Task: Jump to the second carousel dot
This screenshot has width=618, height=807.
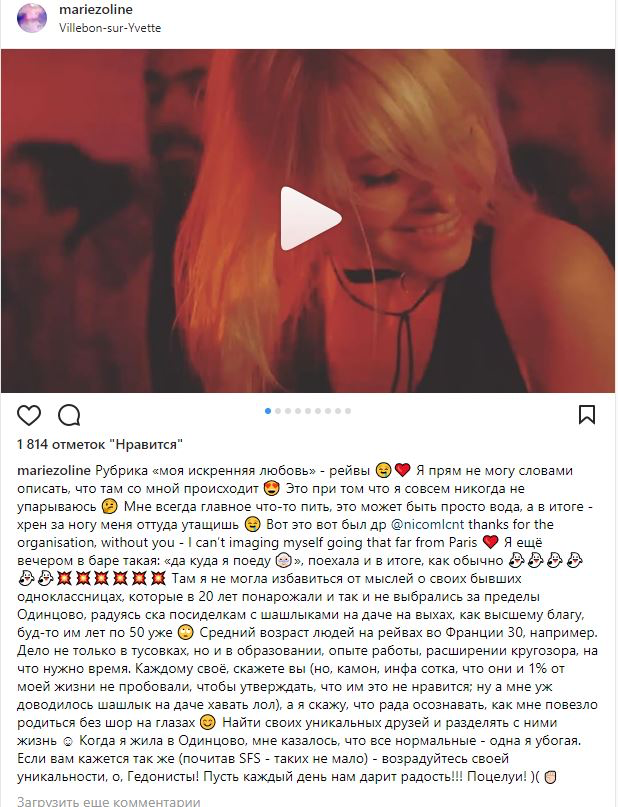Action: (x=278, y=411)
